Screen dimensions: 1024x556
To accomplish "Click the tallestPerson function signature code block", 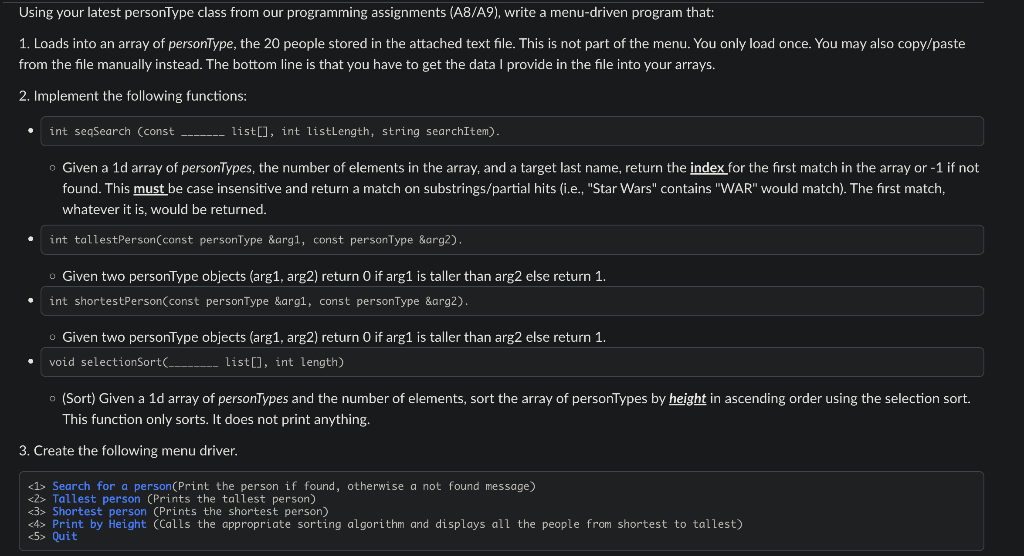I will coord(512,240).
